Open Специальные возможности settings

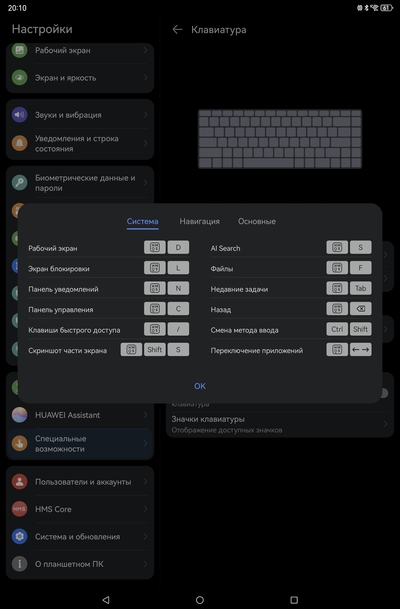(x=80, y=444)
